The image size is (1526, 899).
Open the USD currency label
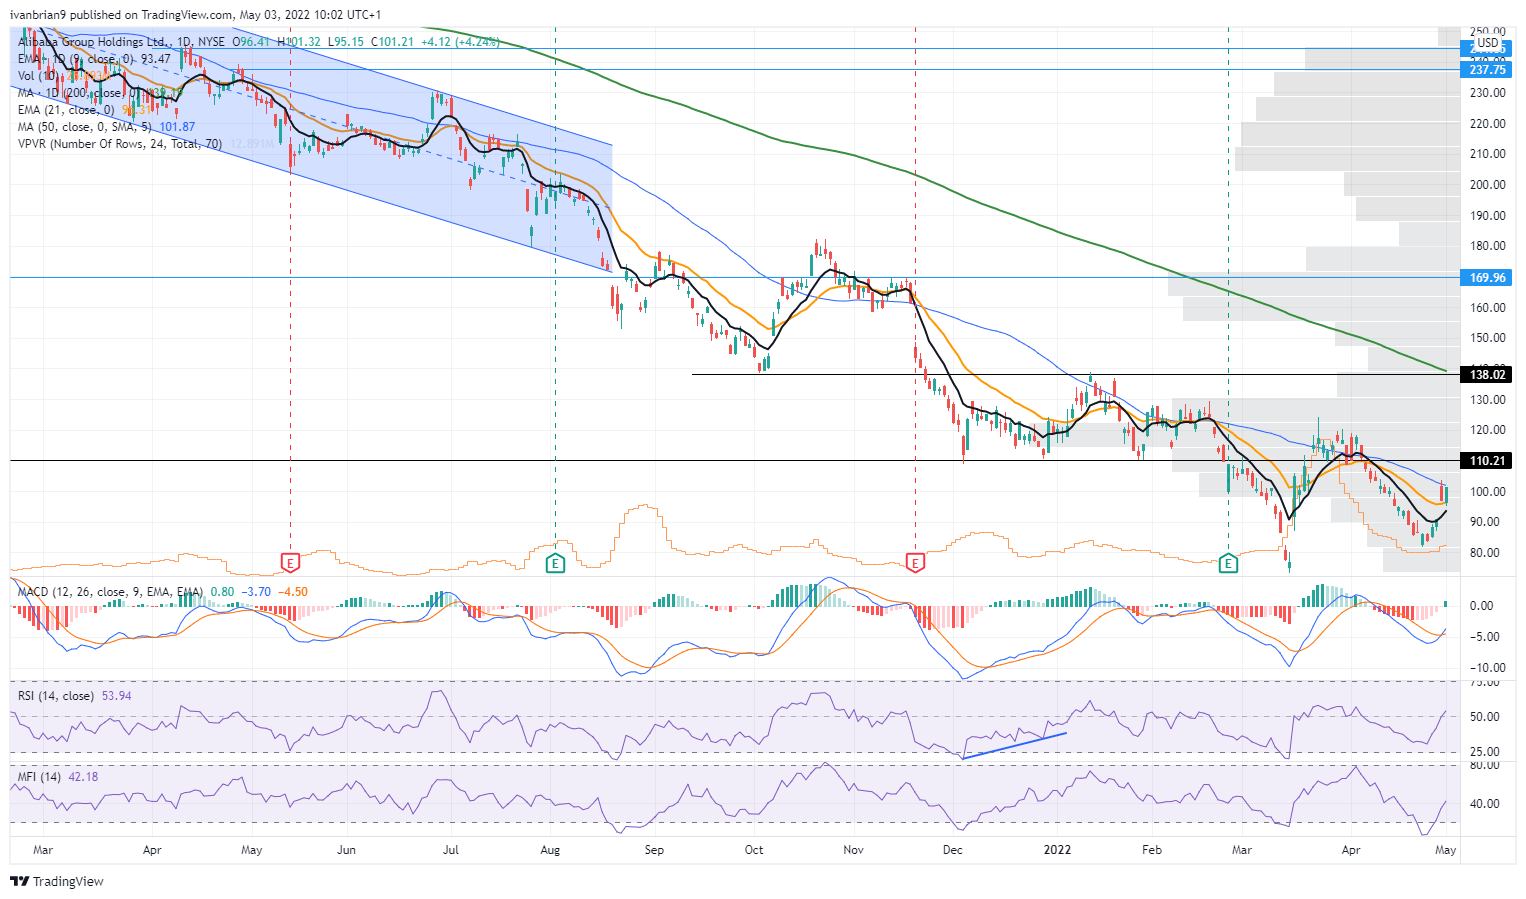point(1488,43)
